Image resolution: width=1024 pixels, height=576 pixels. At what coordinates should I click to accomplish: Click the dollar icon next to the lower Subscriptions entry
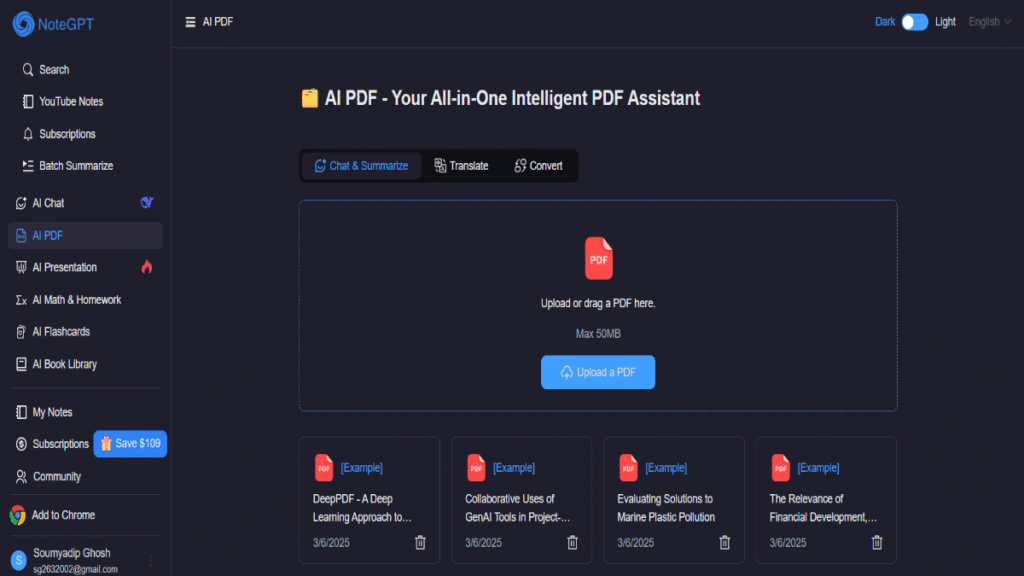point(21,444)
